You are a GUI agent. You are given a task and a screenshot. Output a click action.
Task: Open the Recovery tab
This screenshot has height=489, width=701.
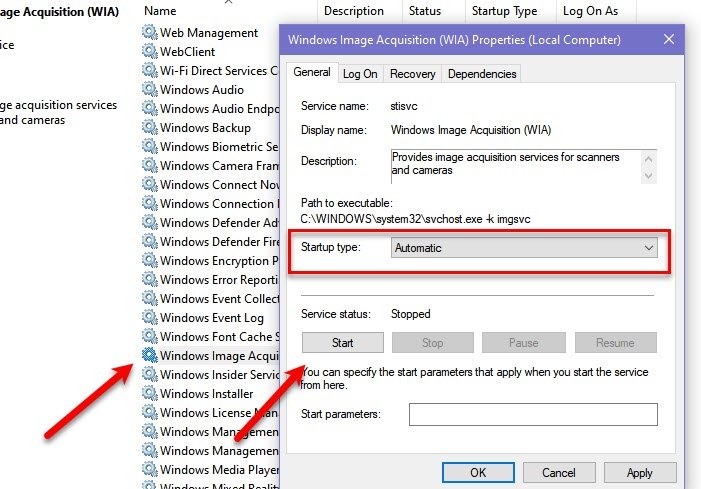pos(412,74)
